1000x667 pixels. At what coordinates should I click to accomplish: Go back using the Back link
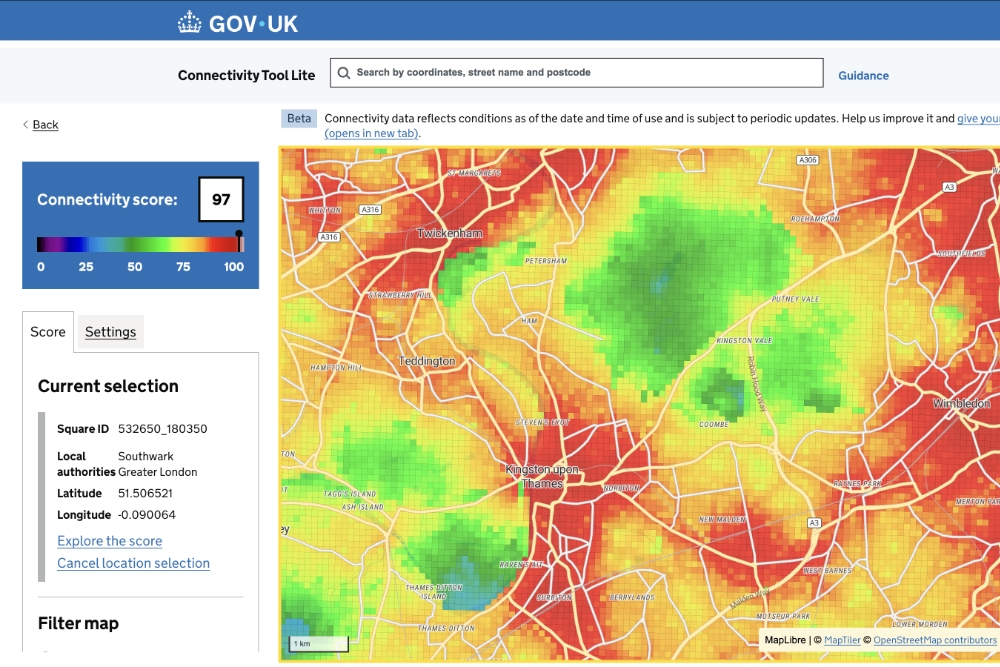click(45, 125)
